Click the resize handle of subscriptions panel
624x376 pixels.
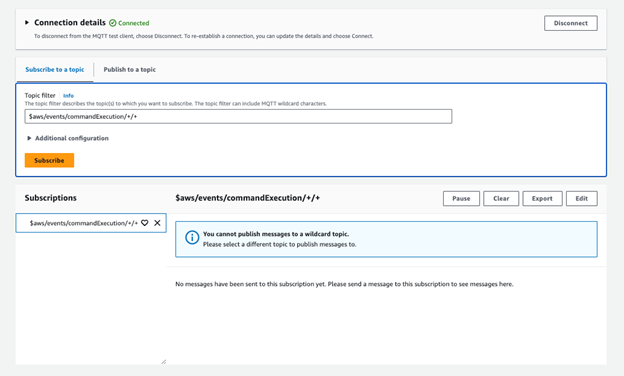click(x=163, y=361)
